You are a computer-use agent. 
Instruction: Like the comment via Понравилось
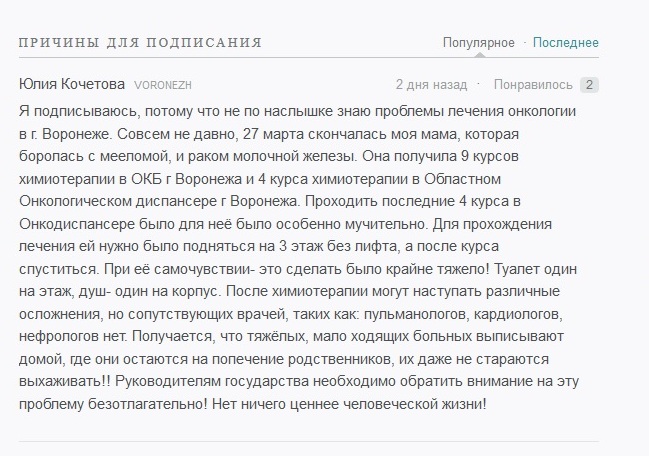click(533, 85)
